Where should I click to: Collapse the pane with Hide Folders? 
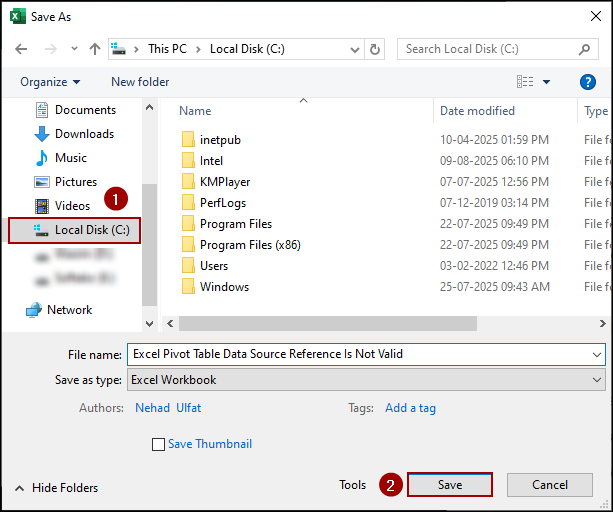tap(56, 488)
